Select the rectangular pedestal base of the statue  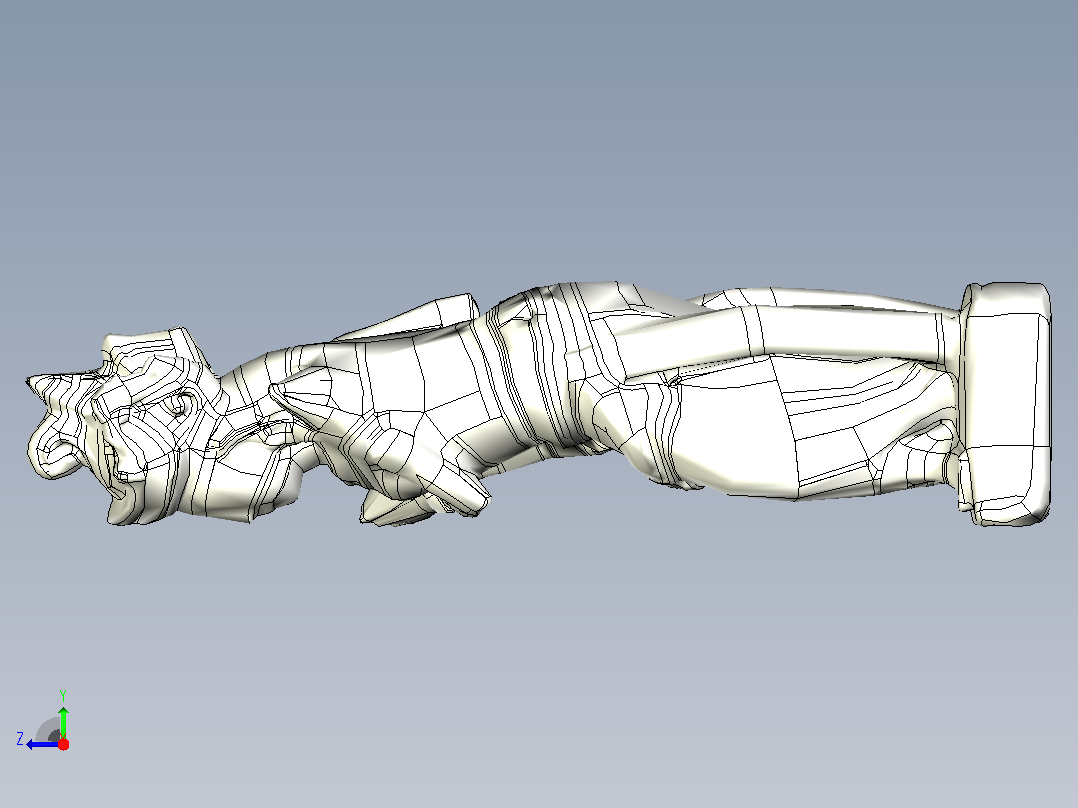[1005, 404]
